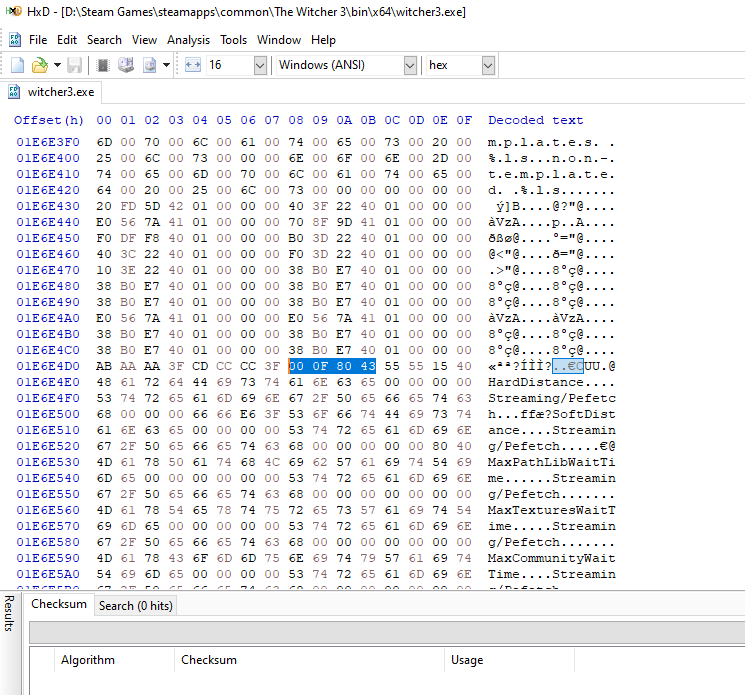Click the Open disk image icon

(x=149, y=65)
